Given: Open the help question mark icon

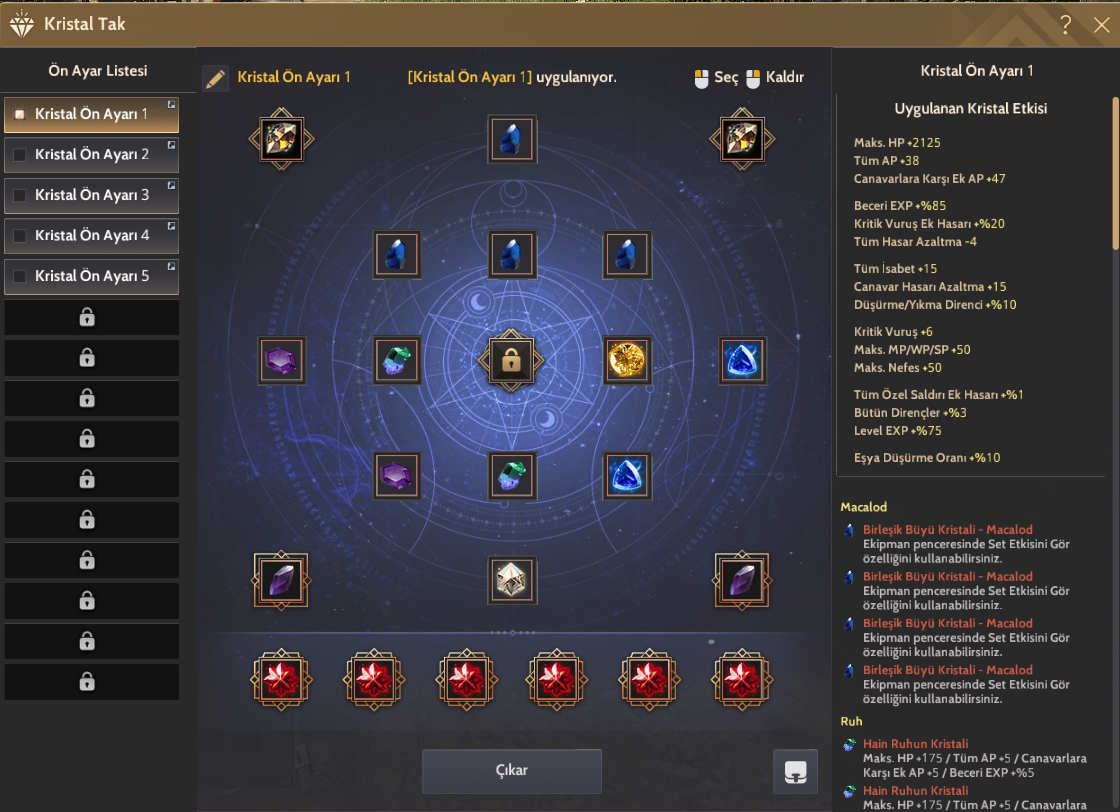Looking at the screenshot, I should pos(1065,24).
